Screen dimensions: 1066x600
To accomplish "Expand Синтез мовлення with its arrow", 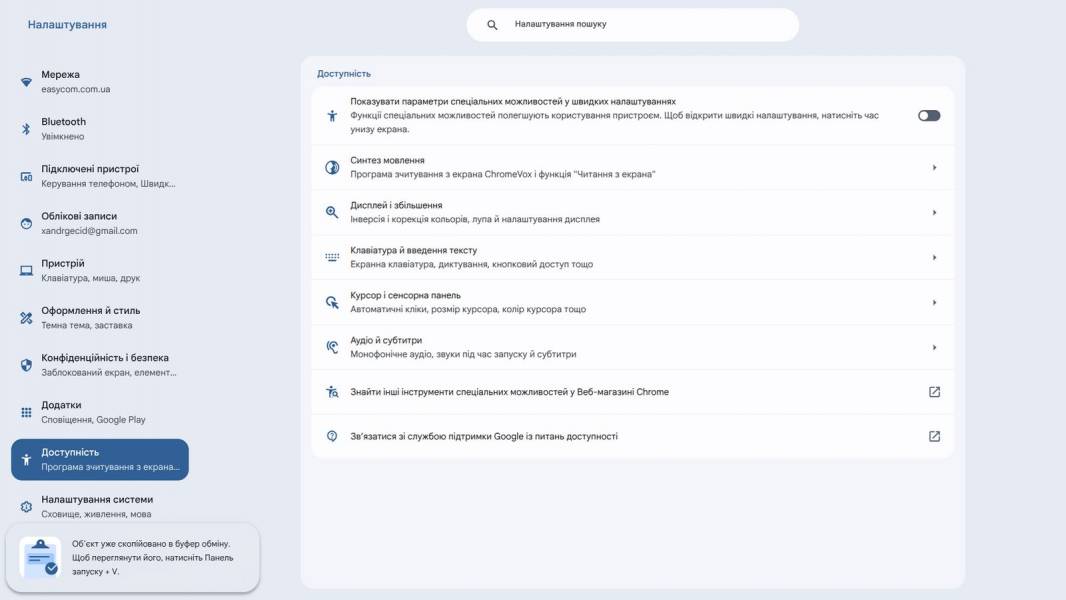I will [x=934, y=167].
